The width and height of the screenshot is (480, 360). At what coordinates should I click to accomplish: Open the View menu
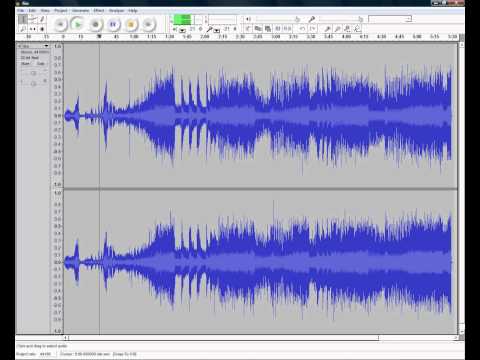[x=45, y=11]
